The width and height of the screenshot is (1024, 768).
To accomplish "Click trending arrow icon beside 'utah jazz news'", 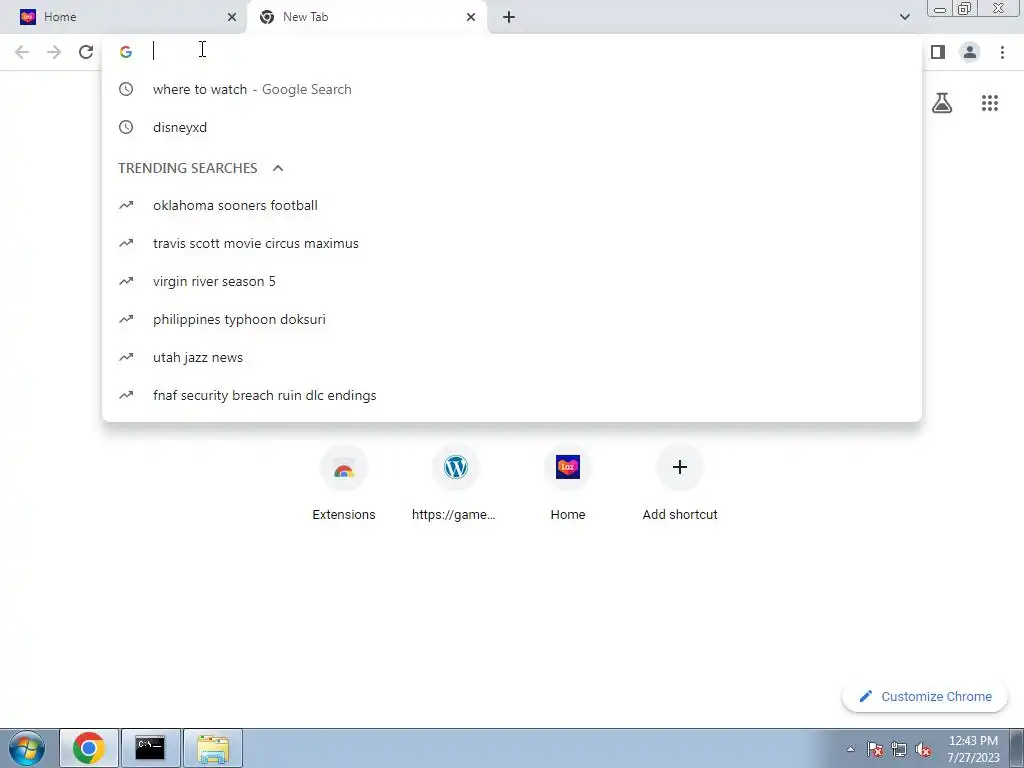I will 126,357.
